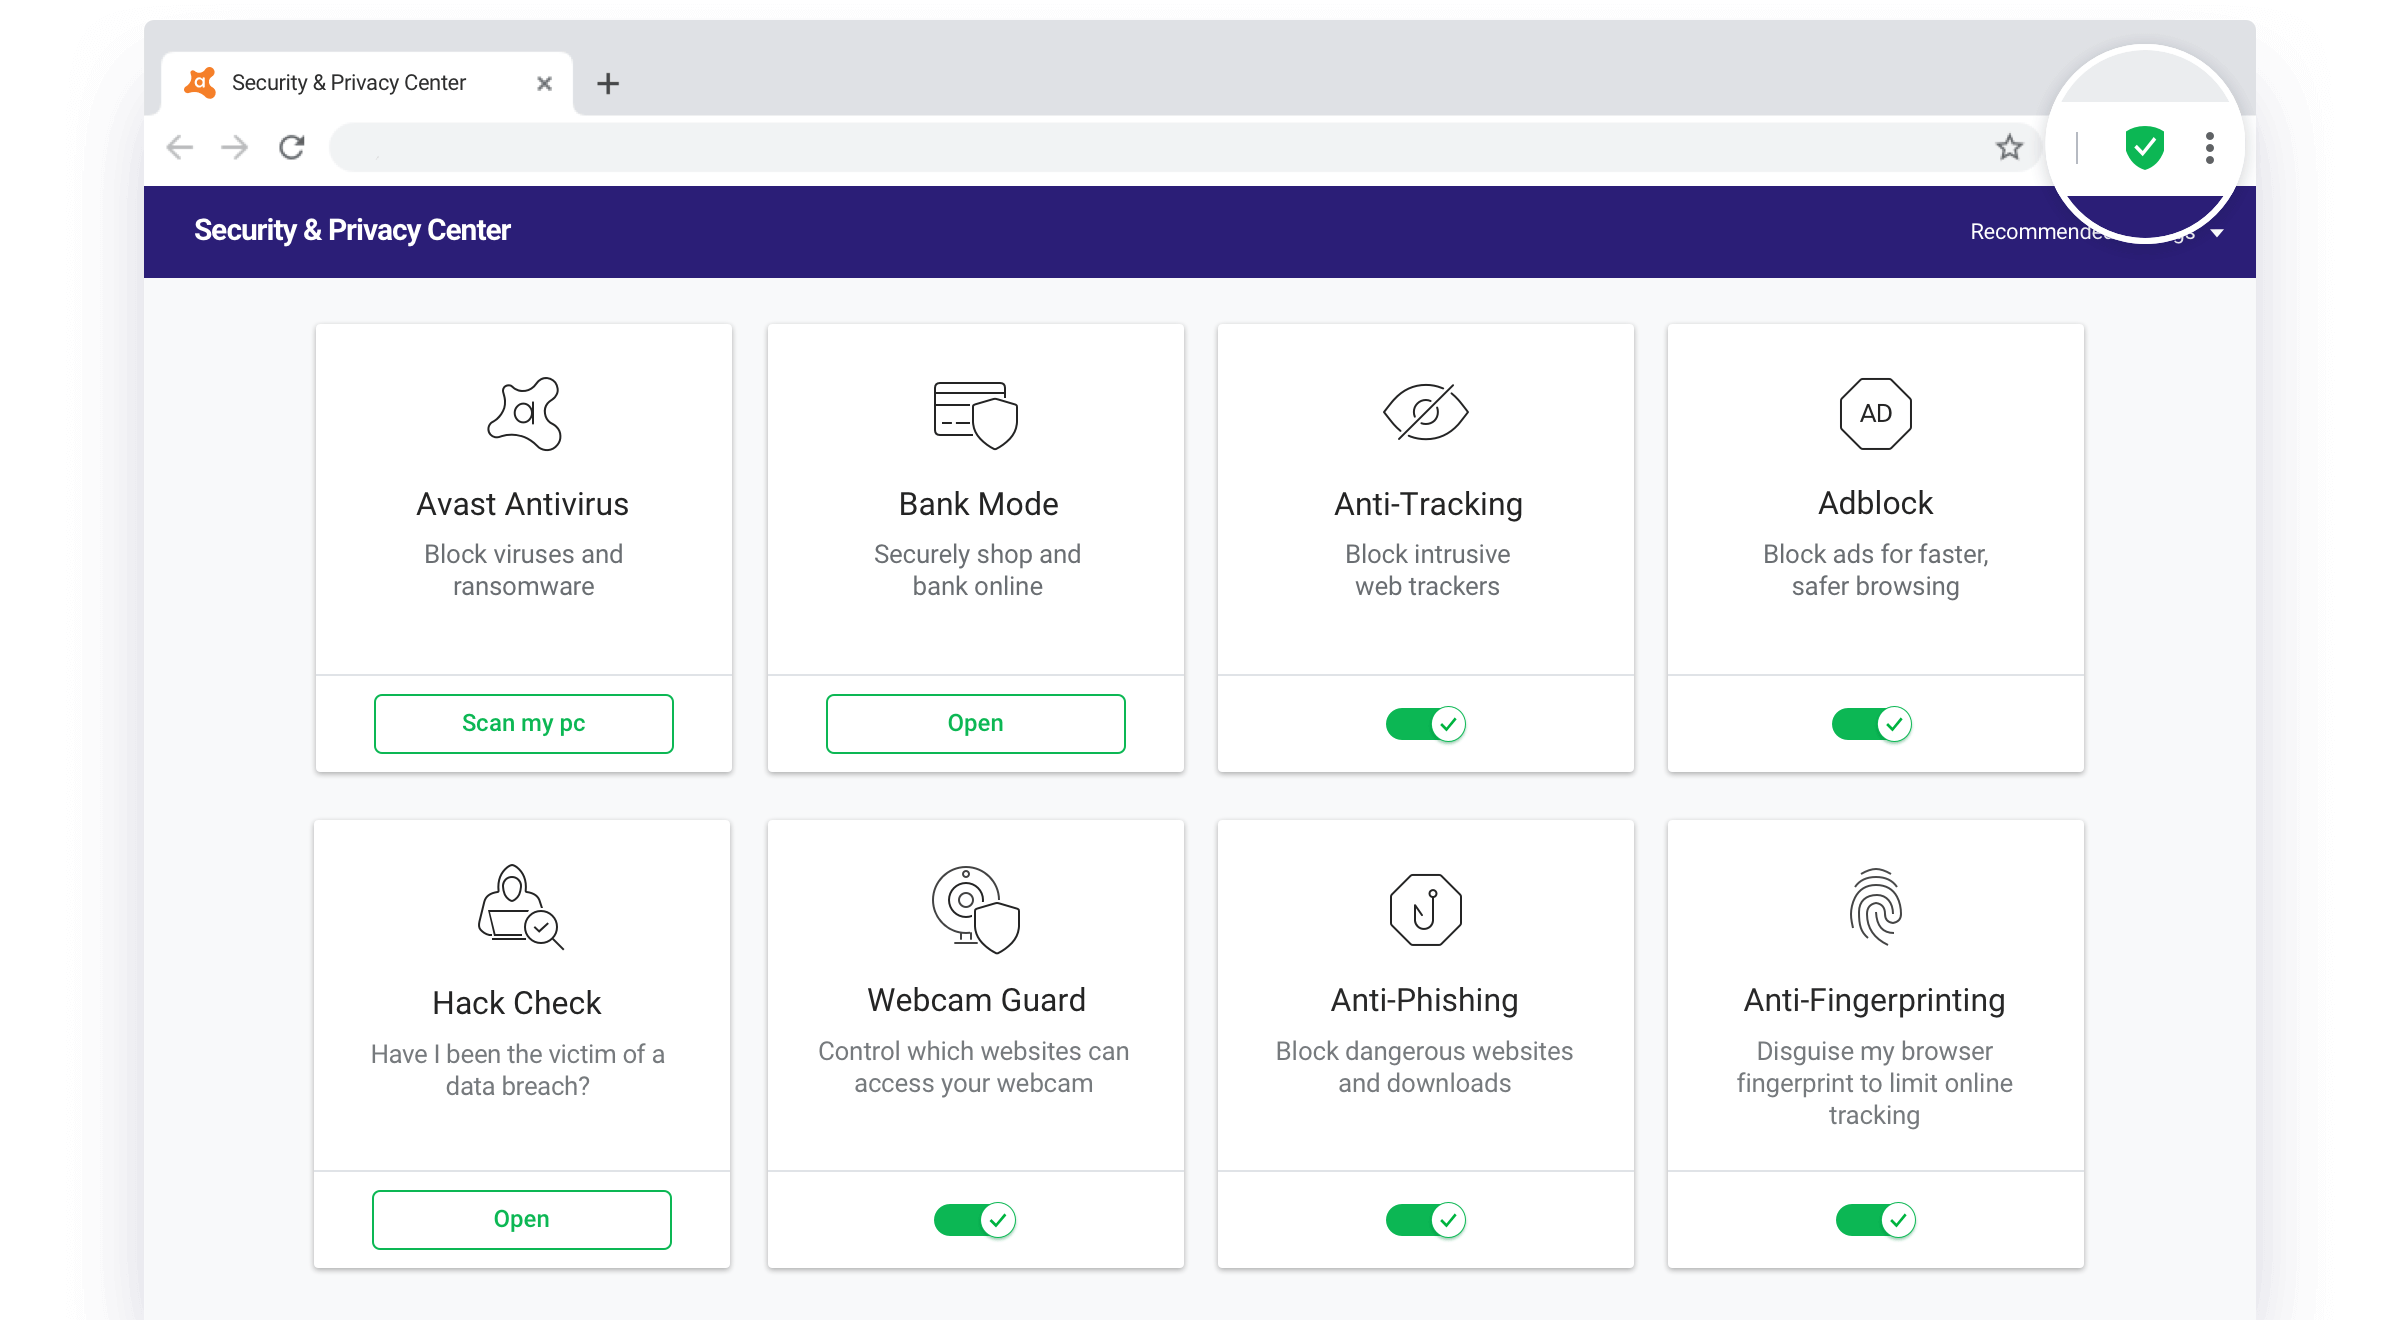This screenshot has width=2400, height=1320.
Task: Click the bookmark star icon
Action: pyautogui.click(x=2009, y=148)
